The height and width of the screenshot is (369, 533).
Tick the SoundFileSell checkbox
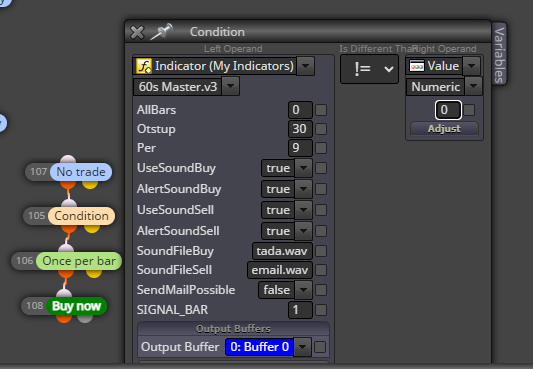click(x=321, y=270)
